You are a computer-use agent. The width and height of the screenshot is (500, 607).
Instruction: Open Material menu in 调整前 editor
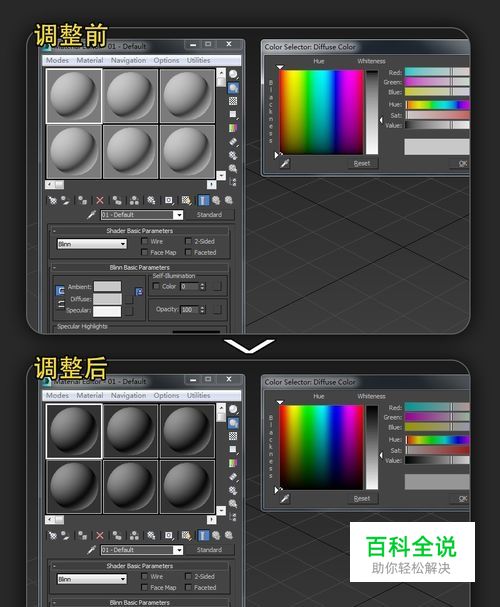coord(90,60)
